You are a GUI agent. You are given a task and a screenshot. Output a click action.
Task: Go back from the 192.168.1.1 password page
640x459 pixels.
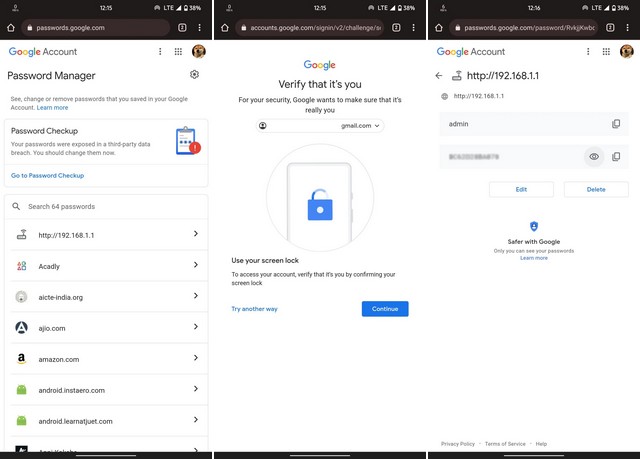tap(439, 75)
